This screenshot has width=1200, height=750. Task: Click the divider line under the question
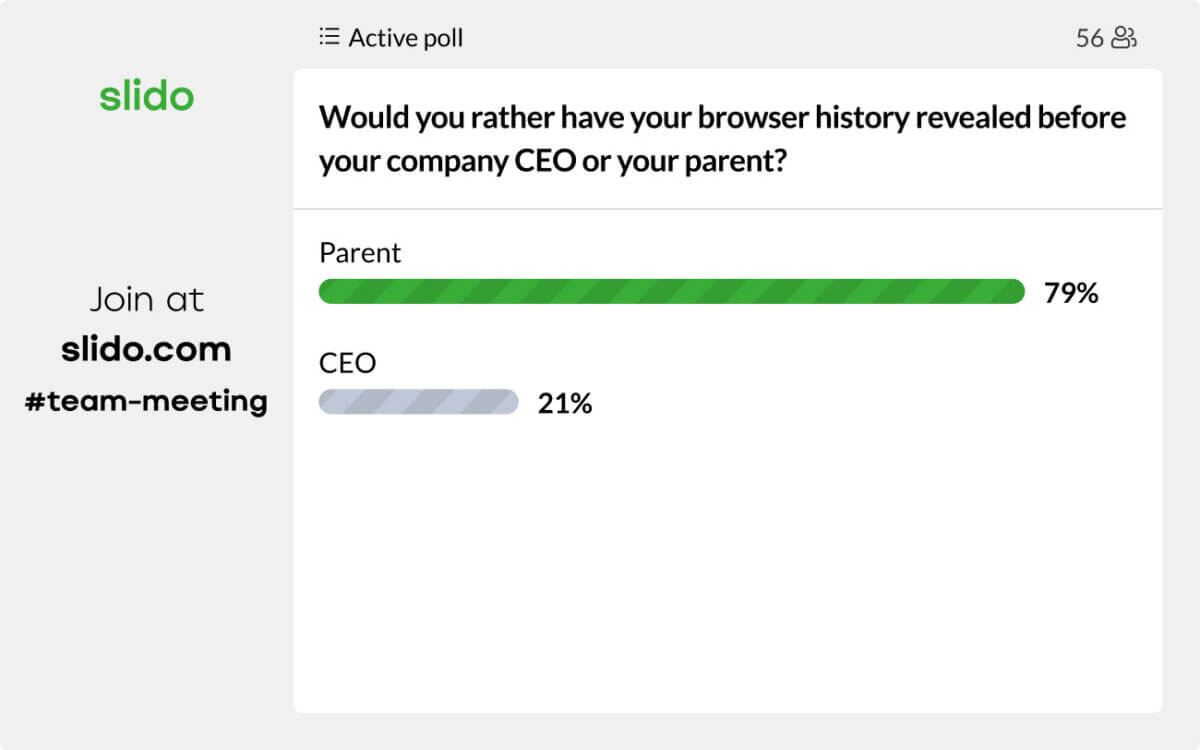tap(727, 209)
